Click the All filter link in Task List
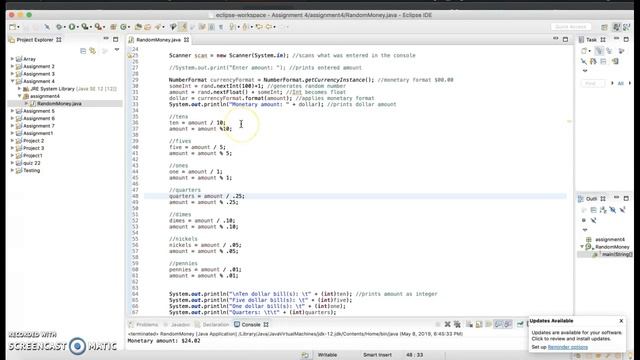This screenshot has width=640, height=360. tap(620, 83)
